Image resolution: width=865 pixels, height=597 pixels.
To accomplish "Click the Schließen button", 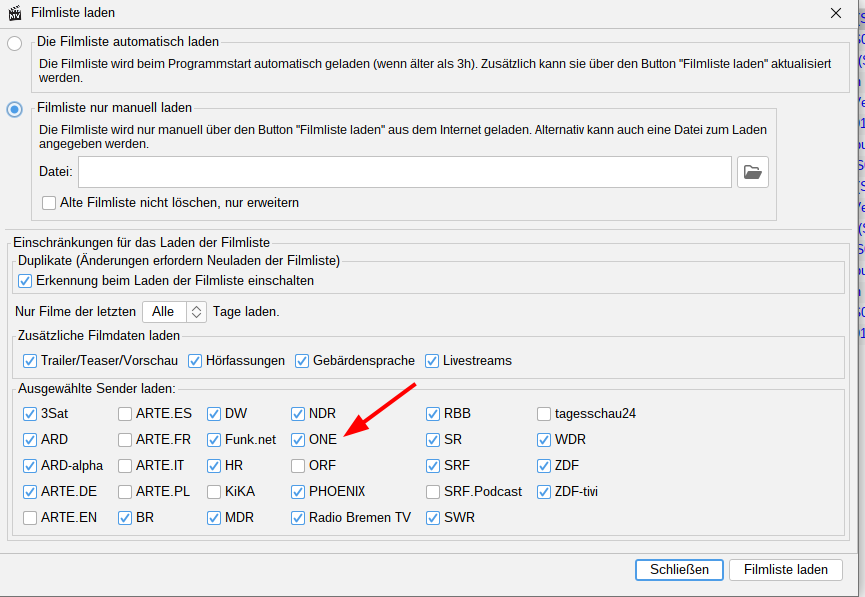I will click(679, 570).
